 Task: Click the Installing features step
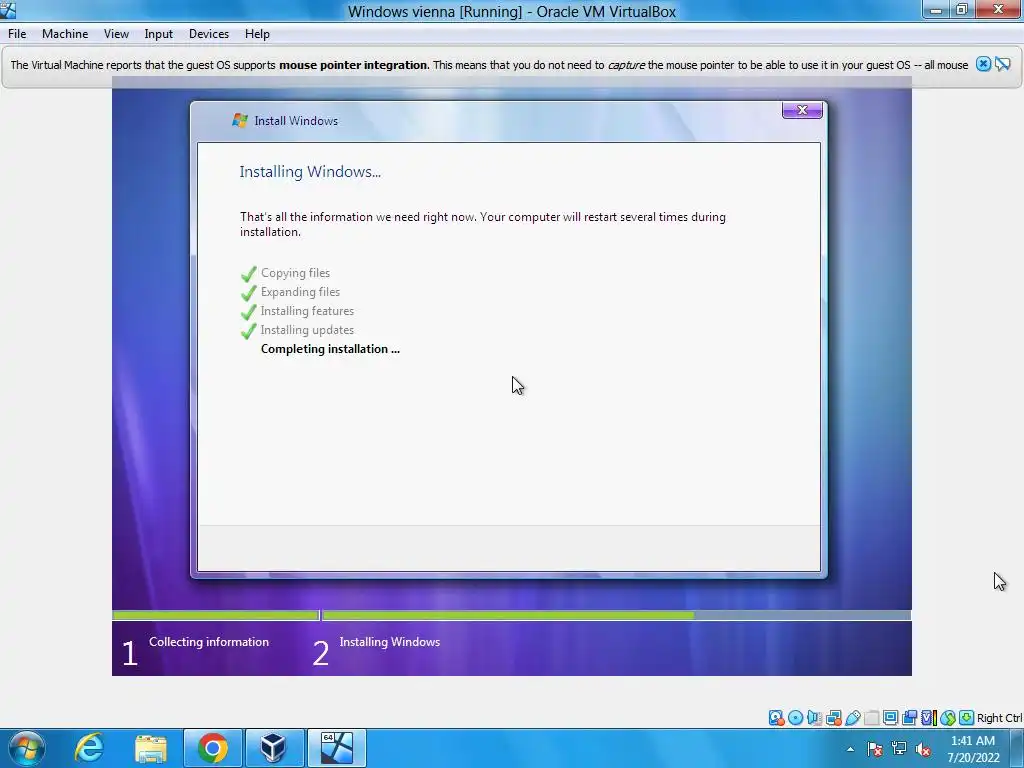307,311
